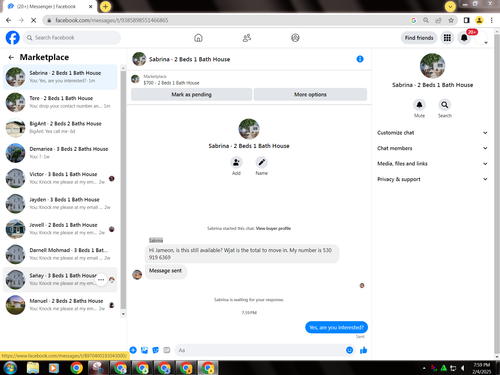Add people to the chat
The width and height of the screenshot is (500, 375).
(236, 162)
